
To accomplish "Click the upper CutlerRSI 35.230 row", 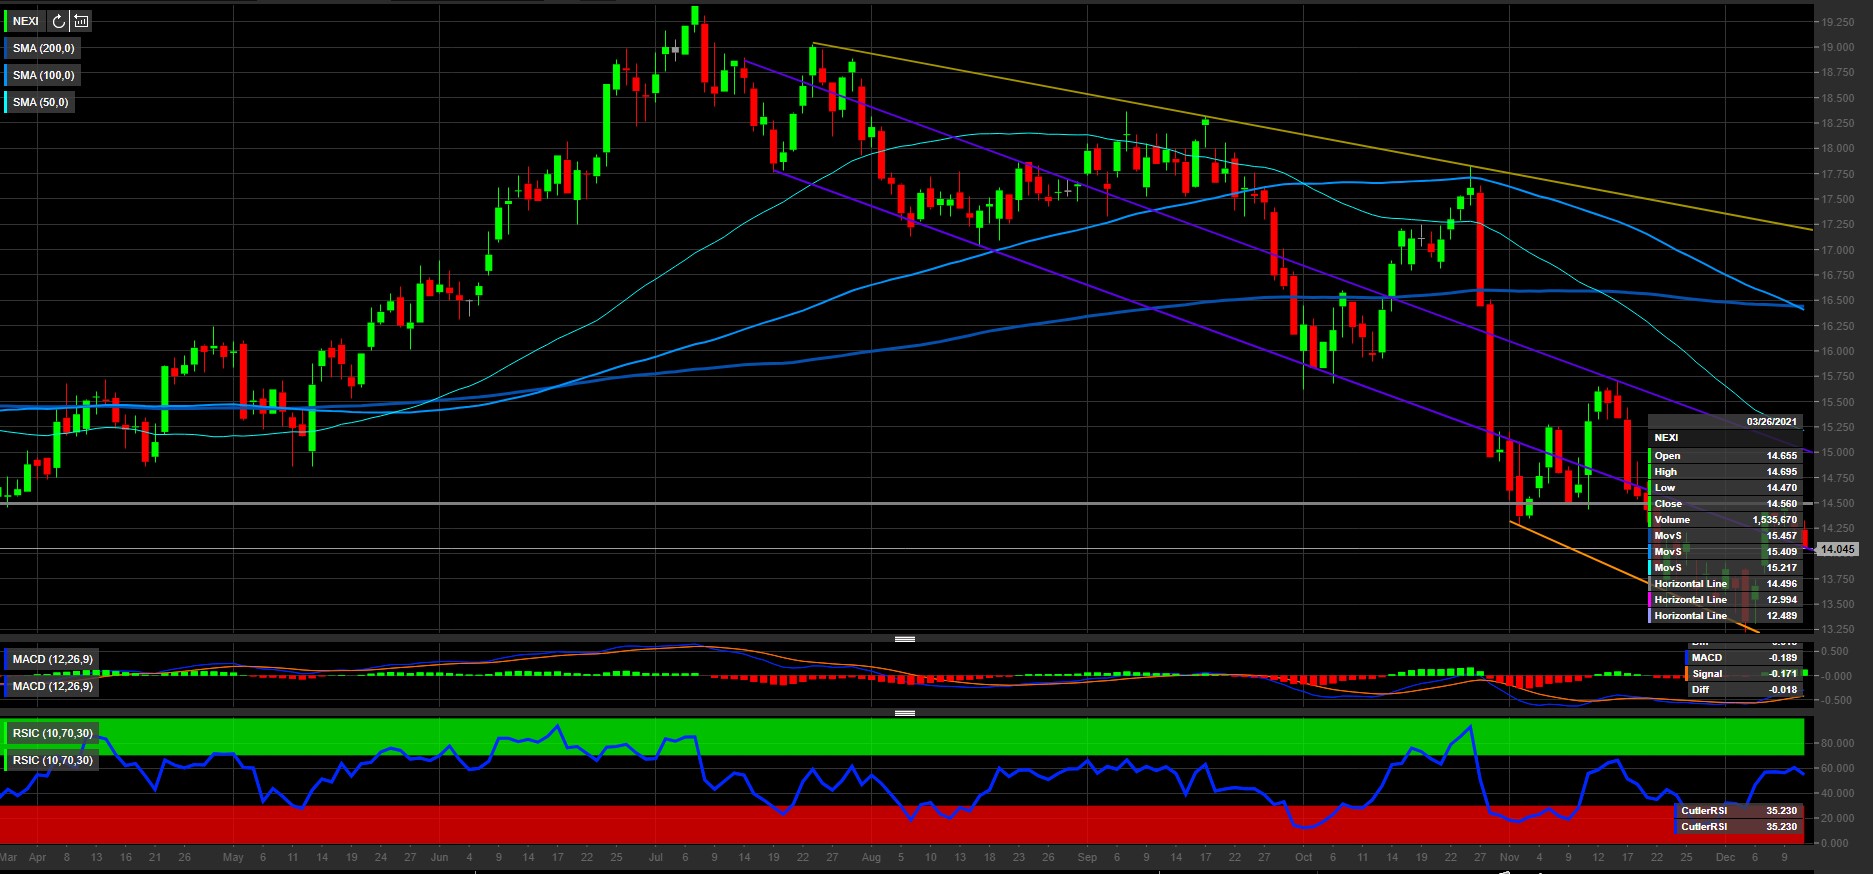I will [x=1738, y=811].
